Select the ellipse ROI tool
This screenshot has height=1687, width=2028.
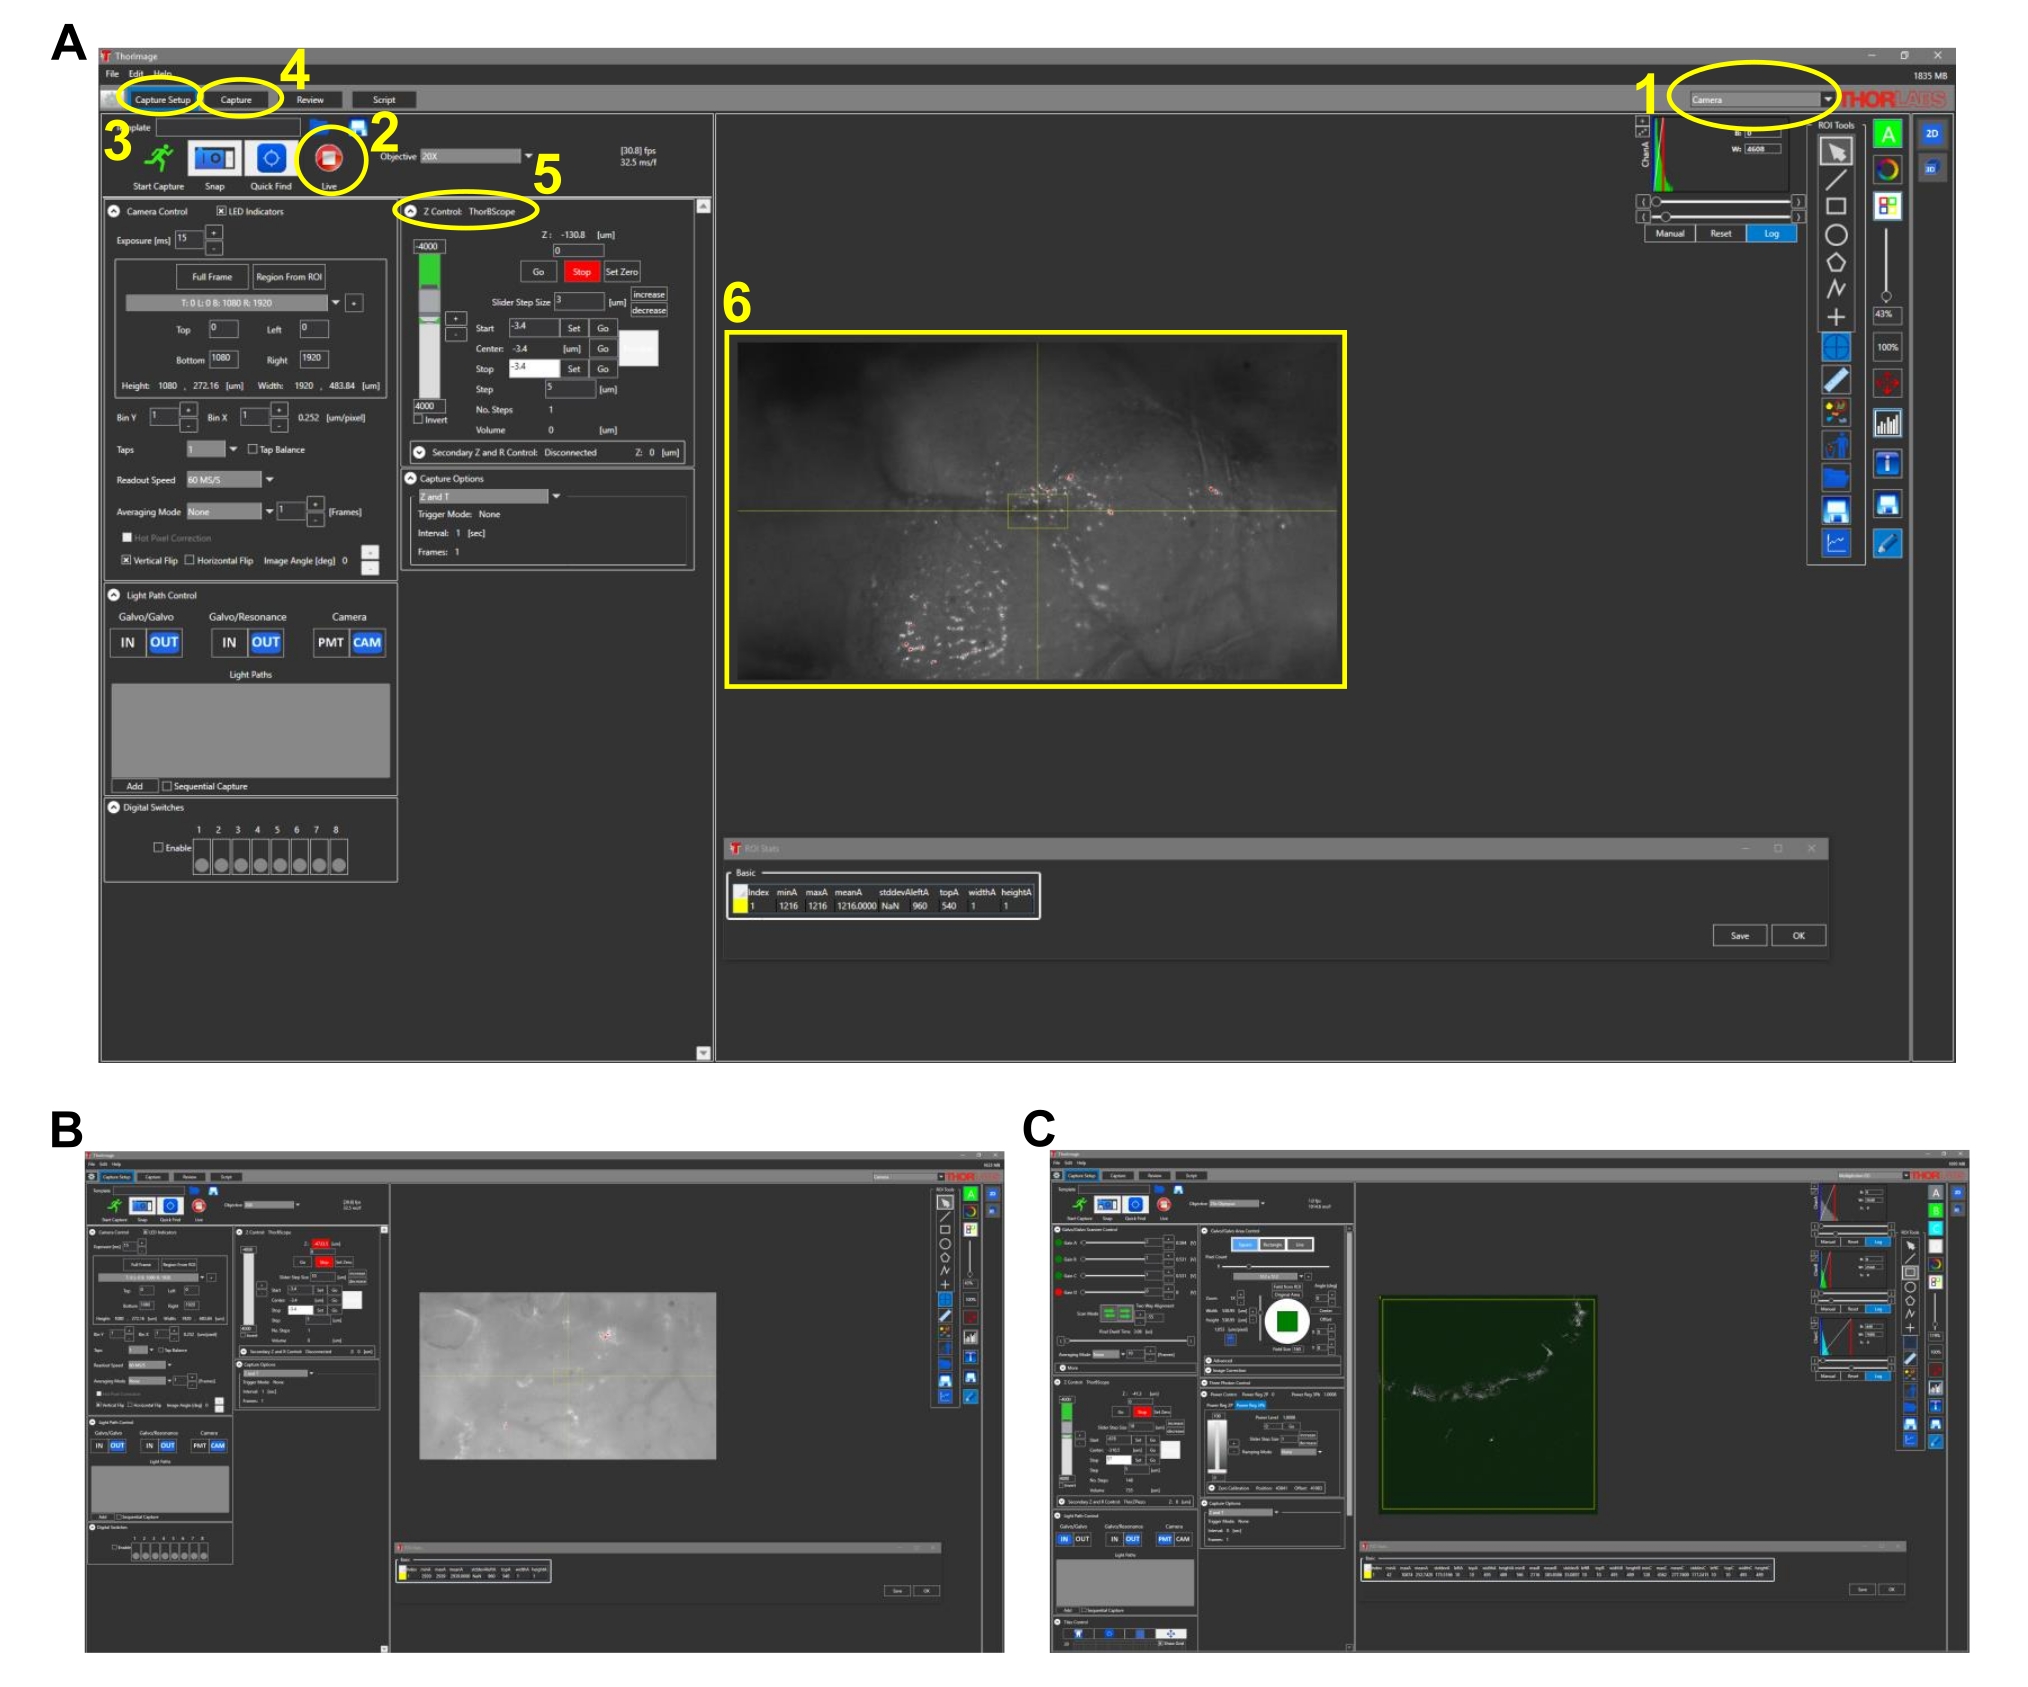tap(1835, 235)
